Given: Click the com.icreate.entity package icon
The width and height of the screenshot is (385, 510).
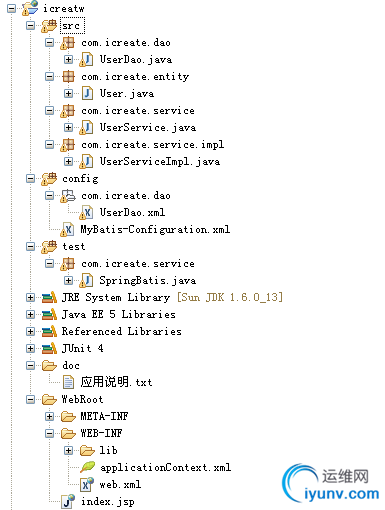Looking at the screenshot, I should pyautogui.click(x=68, y=76).
